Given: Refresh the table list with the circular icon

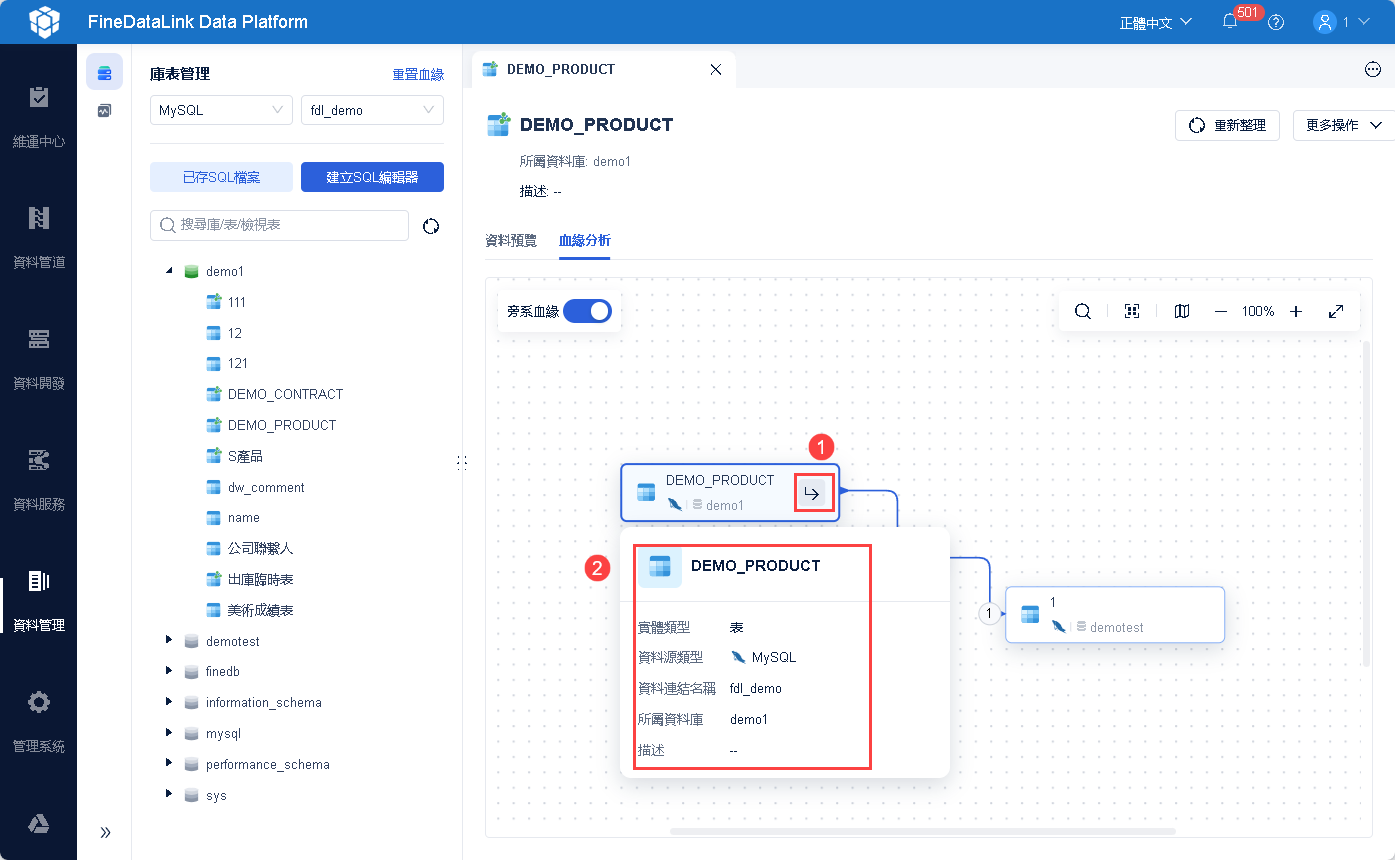Looking at the screenshot, I should pyautogui.click(x=431, y=226).
